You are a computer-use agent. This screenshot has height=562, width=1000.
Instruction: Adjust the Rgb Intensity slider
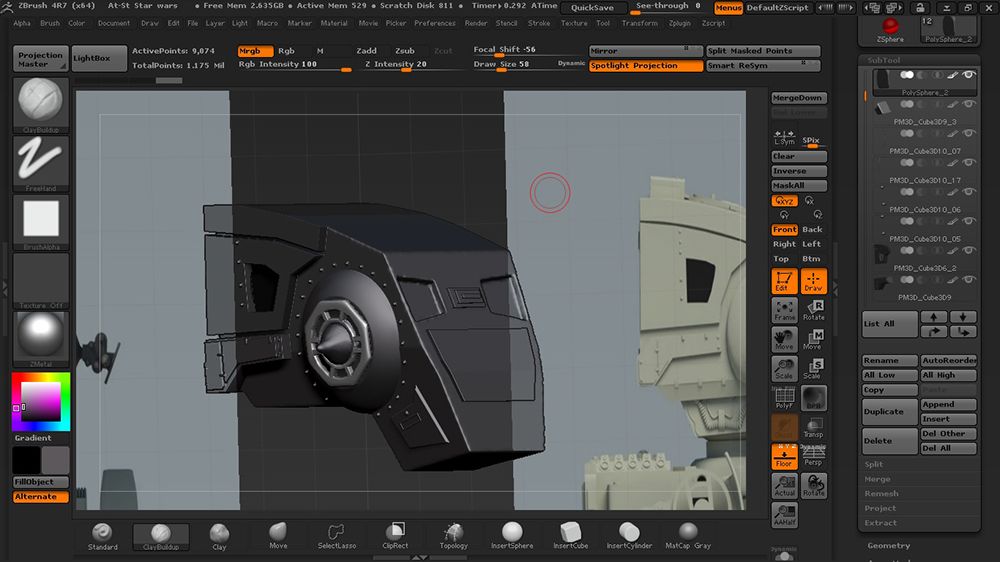pyautogui.click(x=294, y=65)
